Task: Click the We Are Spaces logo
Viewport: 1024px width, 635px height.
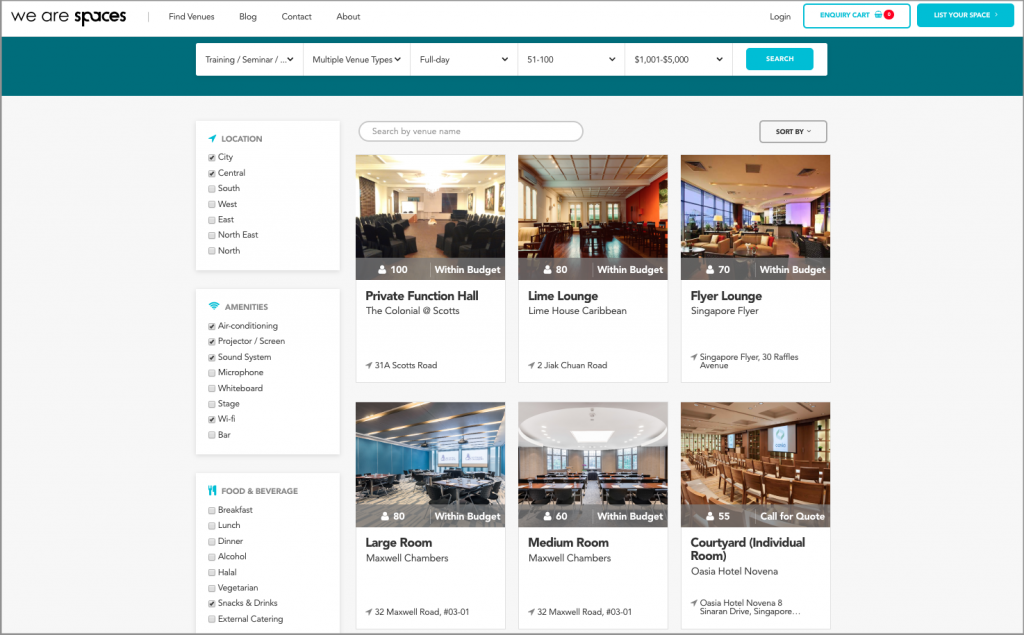Action: [x=69, y=17]
